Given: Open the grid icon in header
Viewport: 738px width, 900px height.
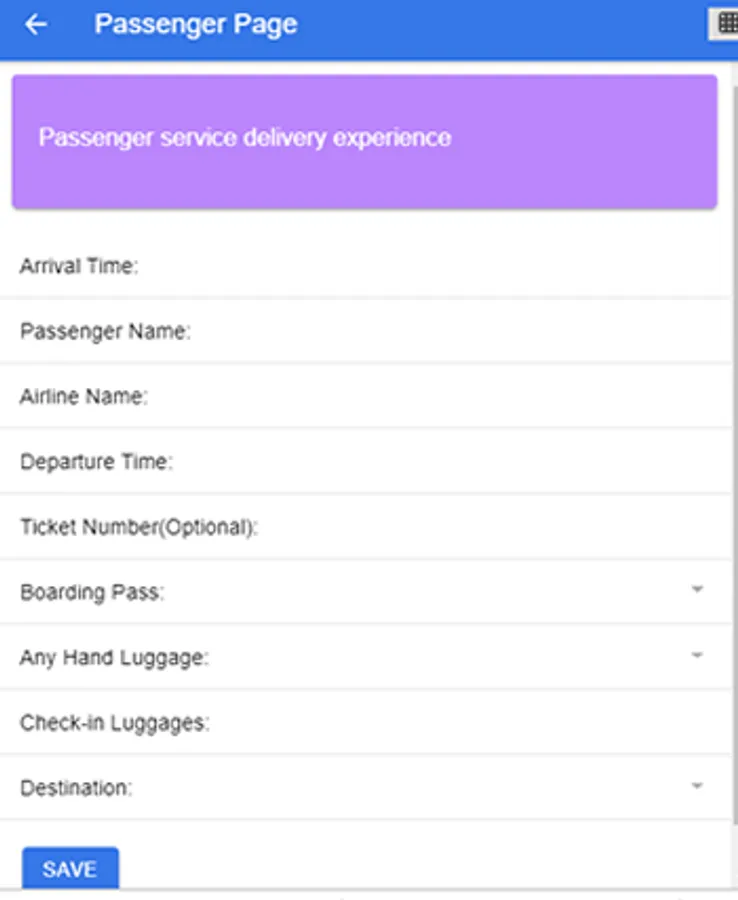Looking at the screenshot, I should coord(727,24).
